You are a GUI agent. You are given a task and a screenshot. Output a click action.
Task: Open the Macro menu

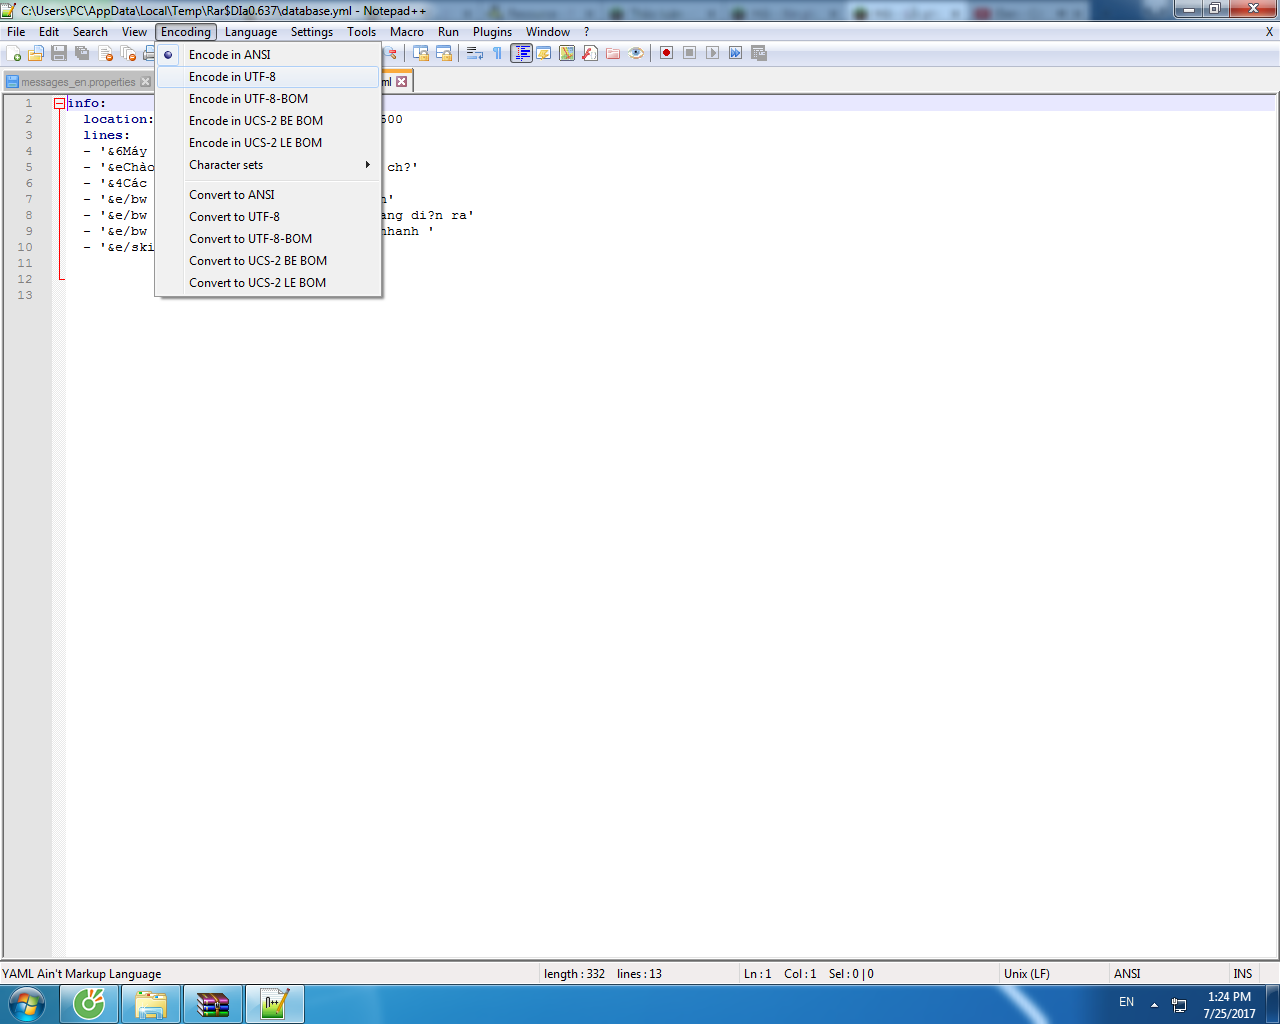point(407,32)
